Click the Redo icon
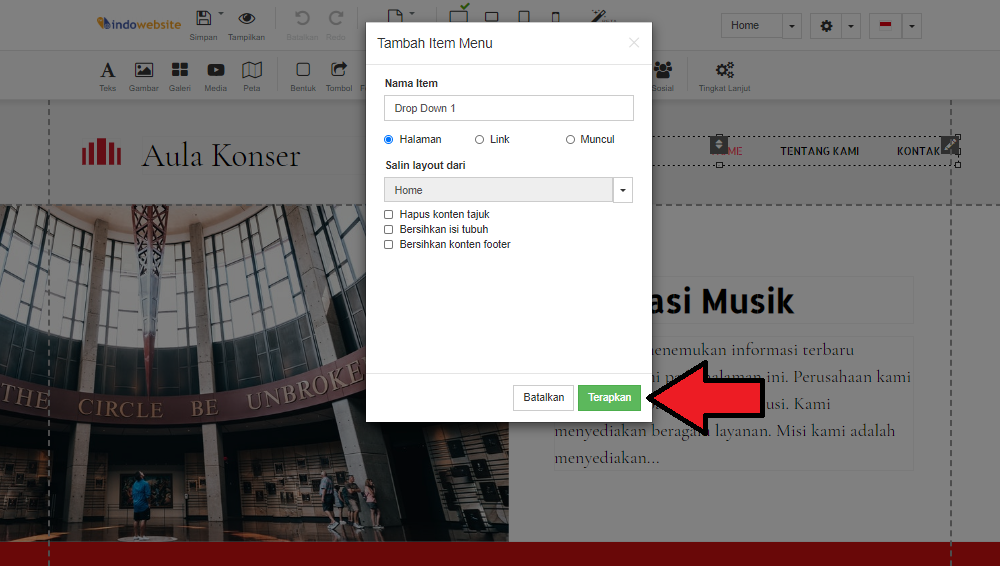The image size is (1000, 566). [x=336, y=18]
